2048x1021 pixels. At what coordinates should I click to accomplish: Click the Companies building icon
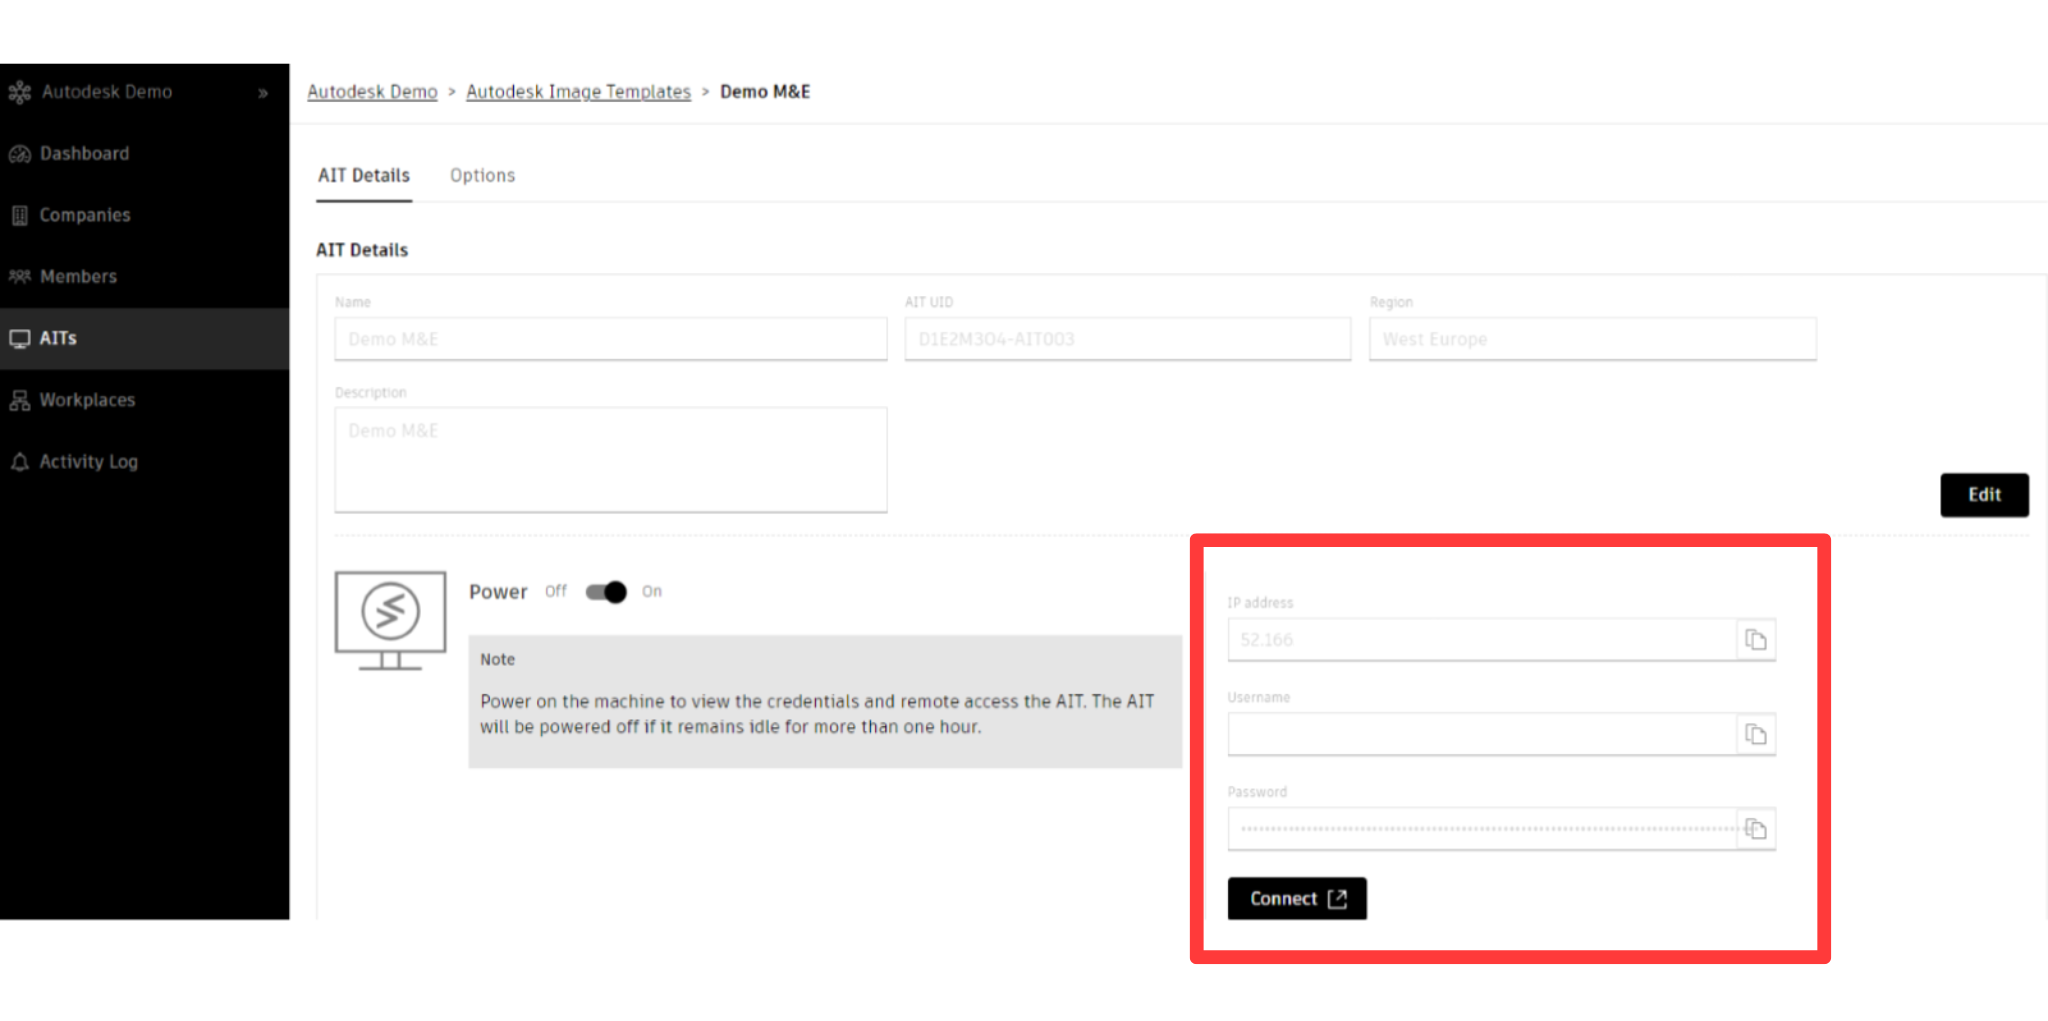[20, 215]
